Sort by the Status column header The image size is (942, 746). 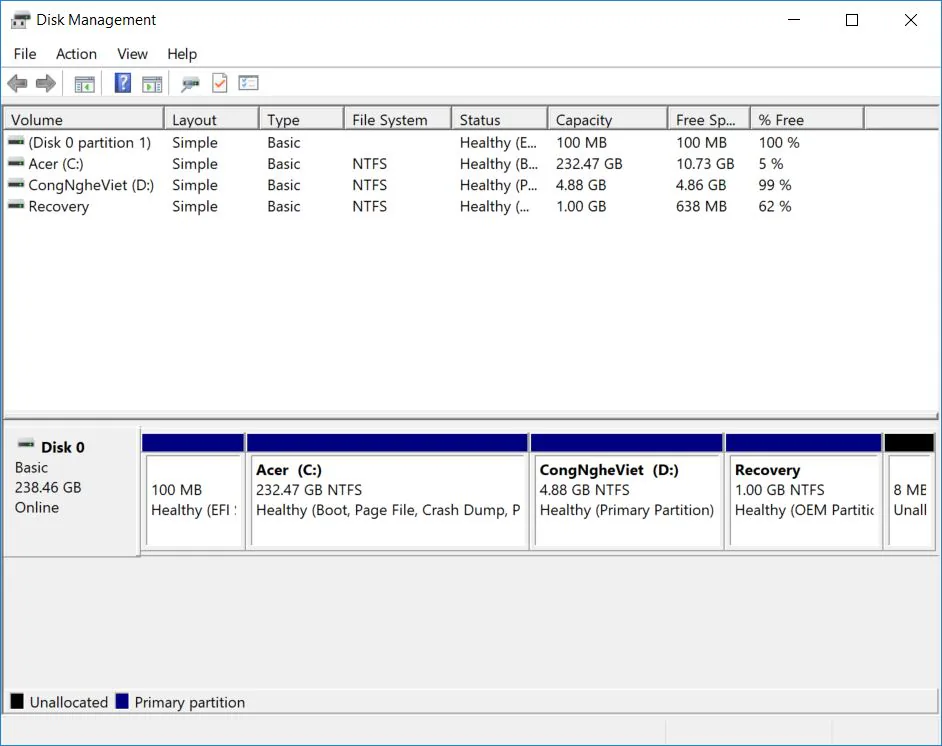point(500,120)
